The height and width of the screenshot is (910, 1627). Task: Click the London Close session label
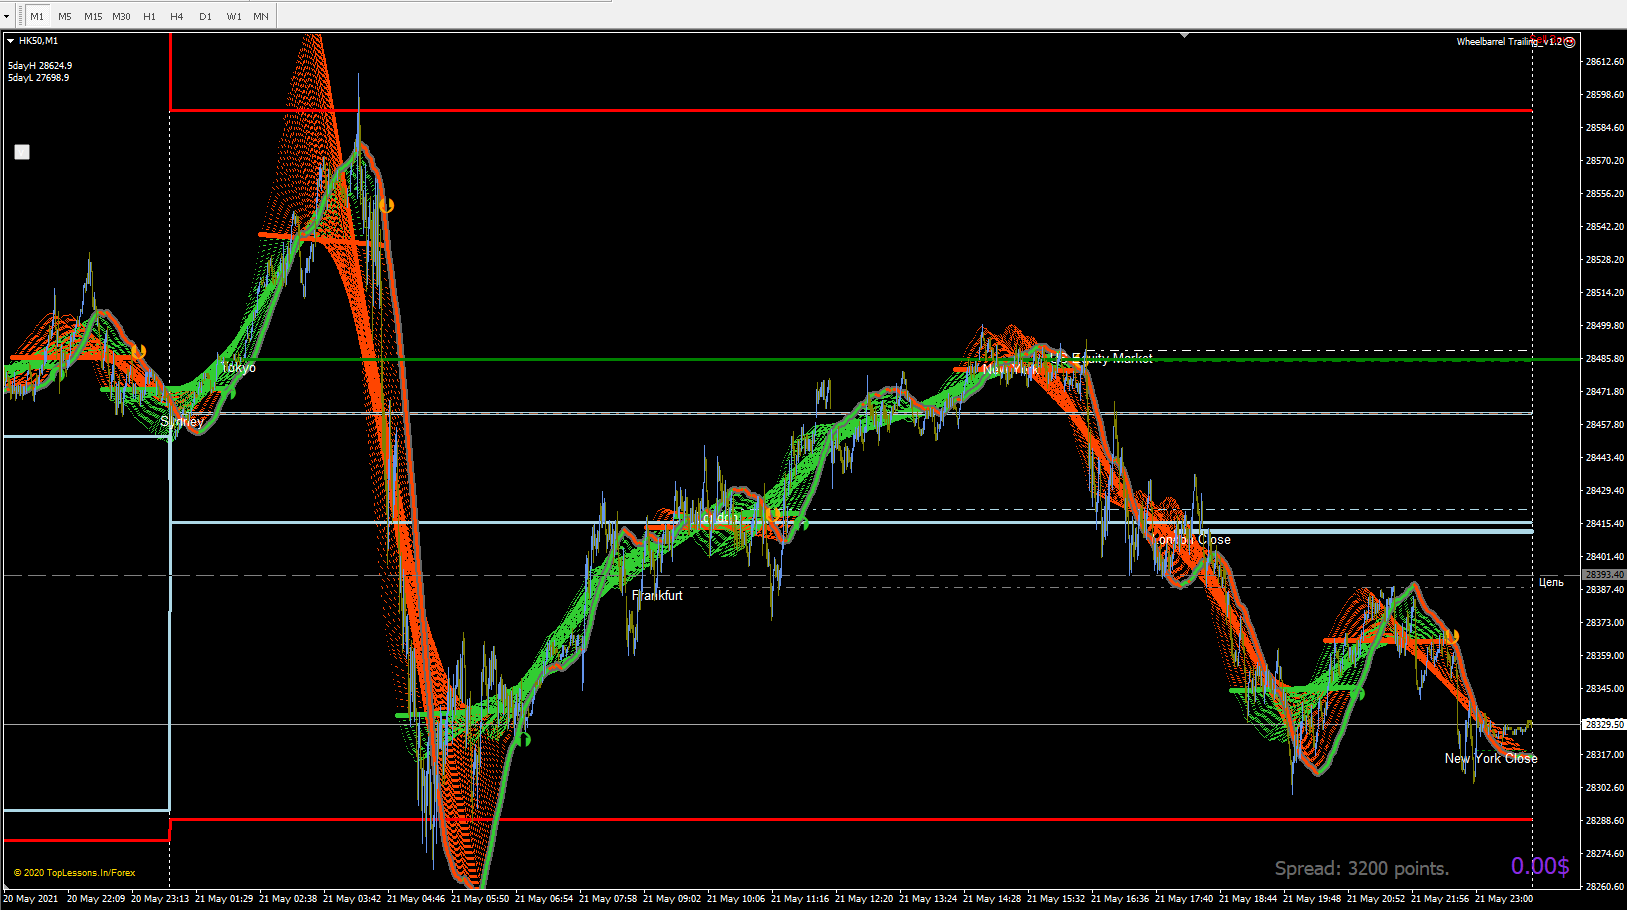(1192, 540)
